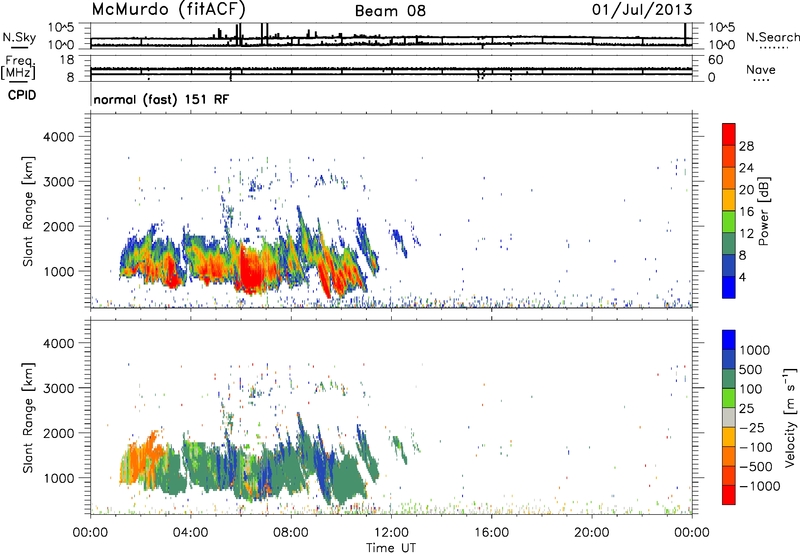The width and height of the screenshot is (800, 554).
Task: Click the 'Velocity [m s-1]' colorbar label
Action: click(790, 417)
